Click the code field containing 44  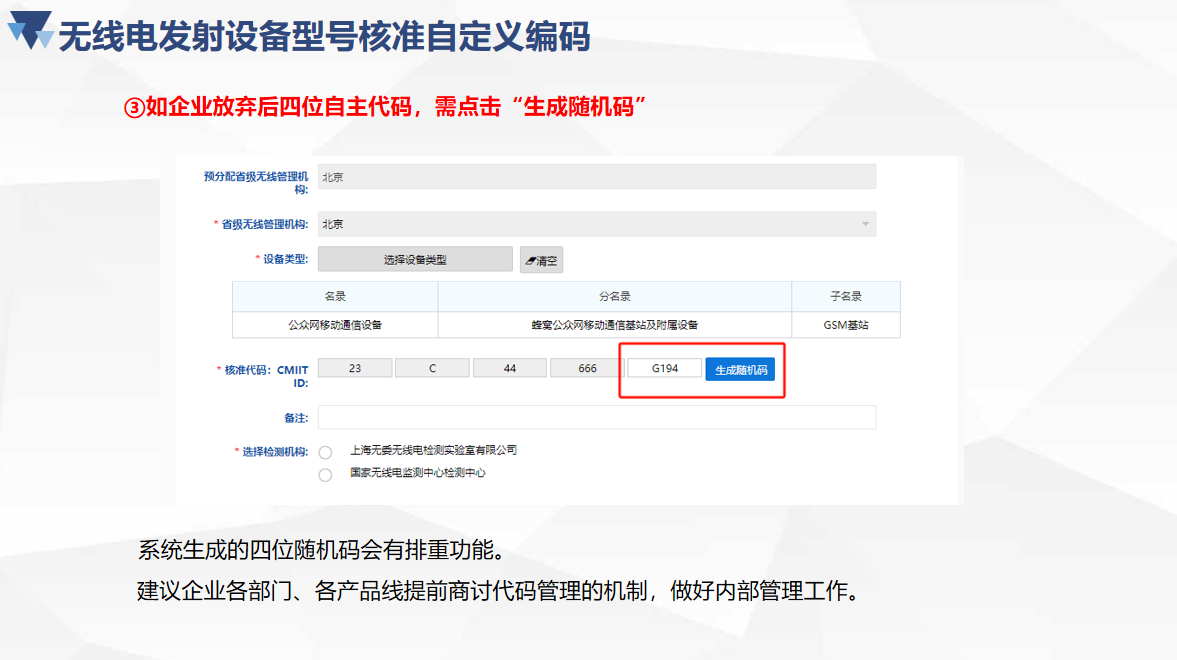510,368
